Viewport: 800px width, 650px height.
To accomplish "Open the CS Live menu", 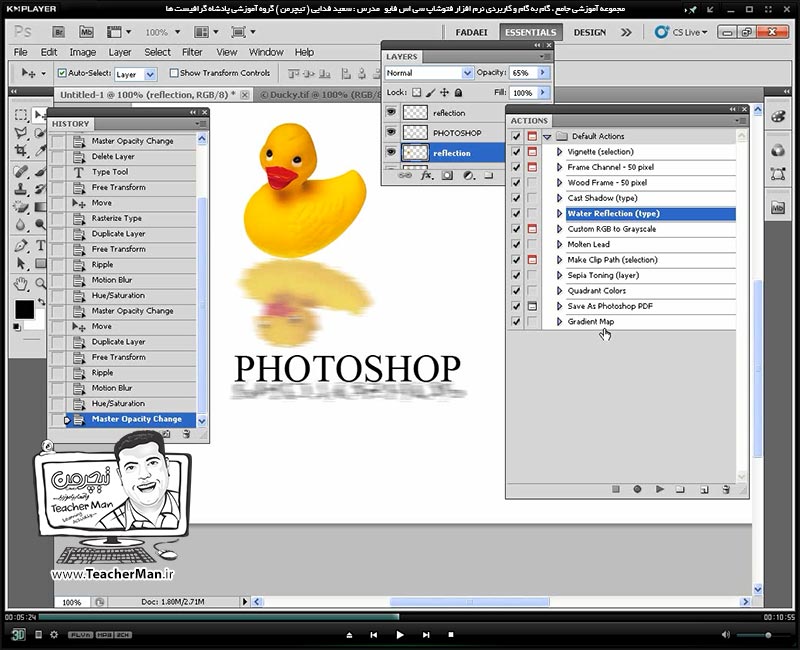I will [682, 32].
